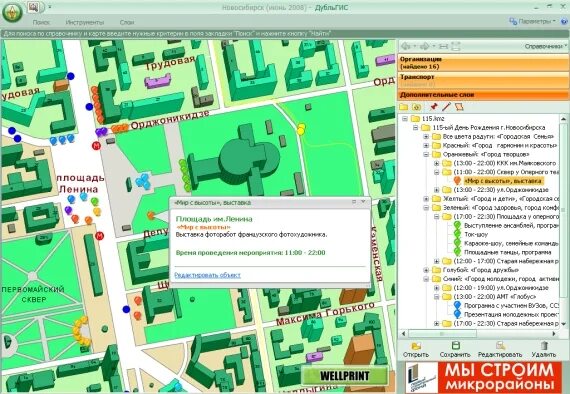Close the «Мир с высоты» popup card
Viewport: 570px width, 394px height.
coord(363,202)
